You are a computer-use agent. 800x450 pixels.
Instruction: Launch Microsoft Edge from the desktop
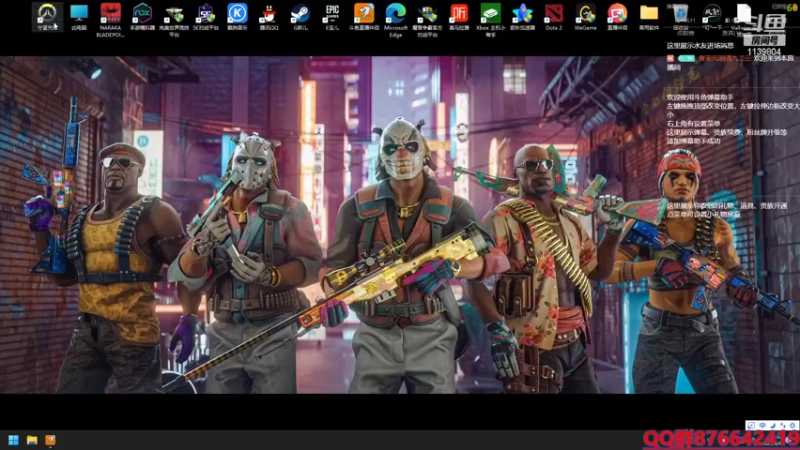pyautogui.click(x=395, y=19)
